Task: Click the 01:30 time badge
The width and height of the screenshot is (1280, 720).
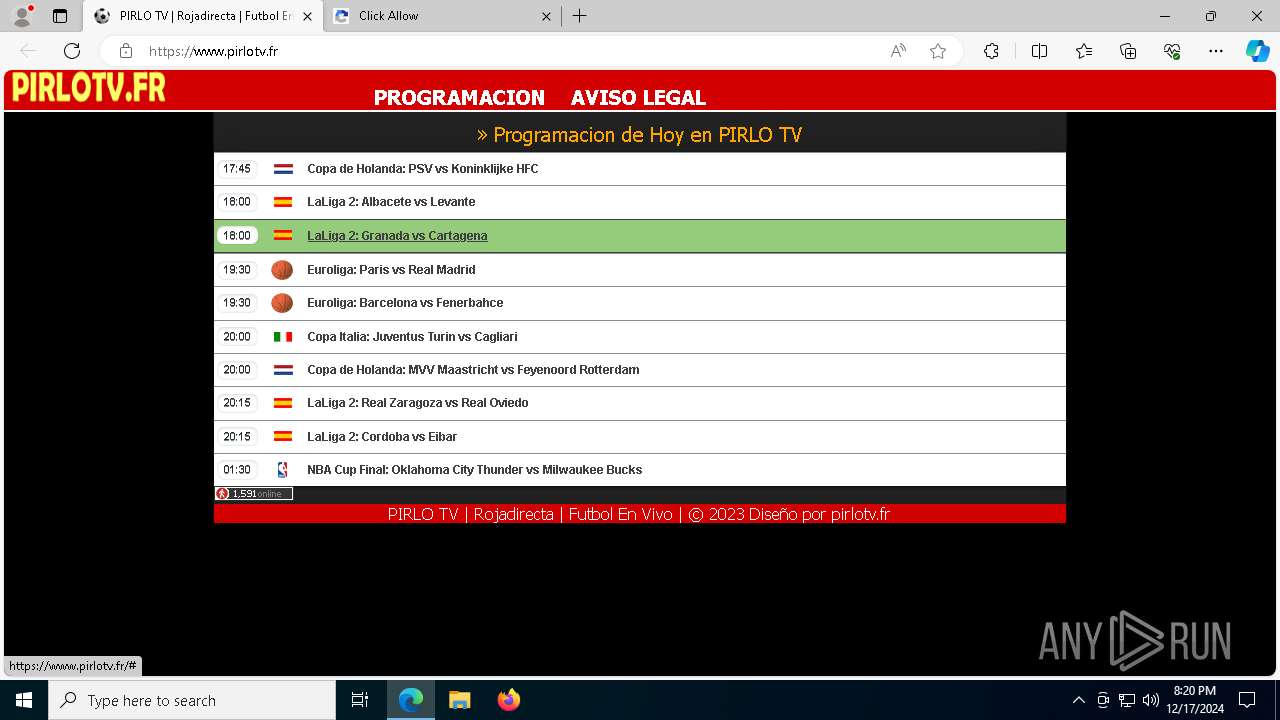Action: (x=237, y=470)
